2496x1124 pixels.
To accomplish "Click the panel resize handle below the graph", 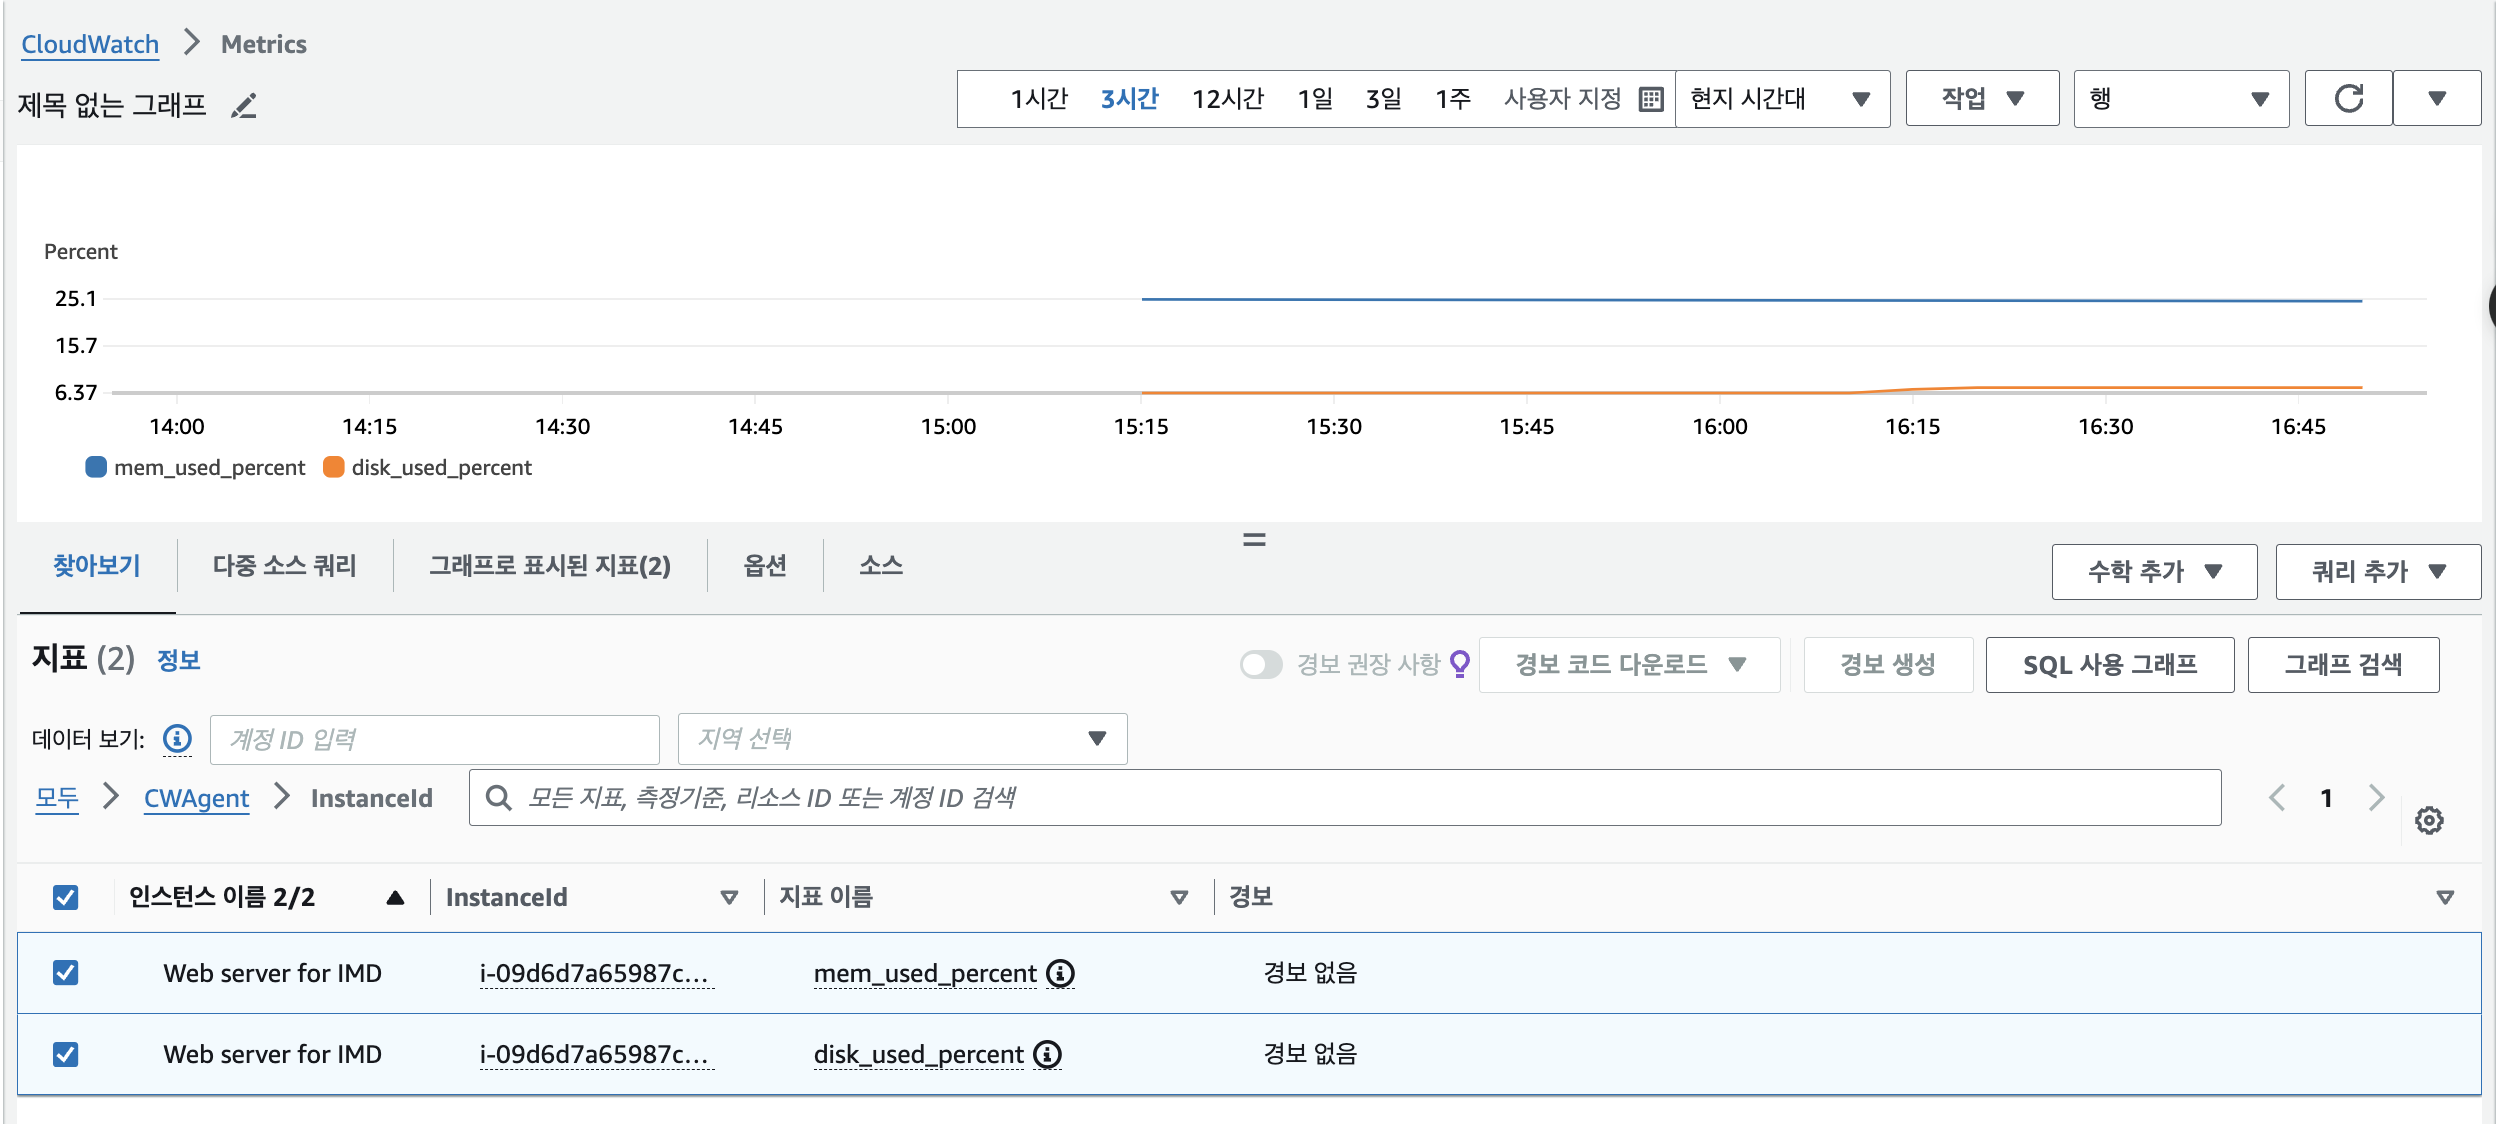I will [1254, 540].
